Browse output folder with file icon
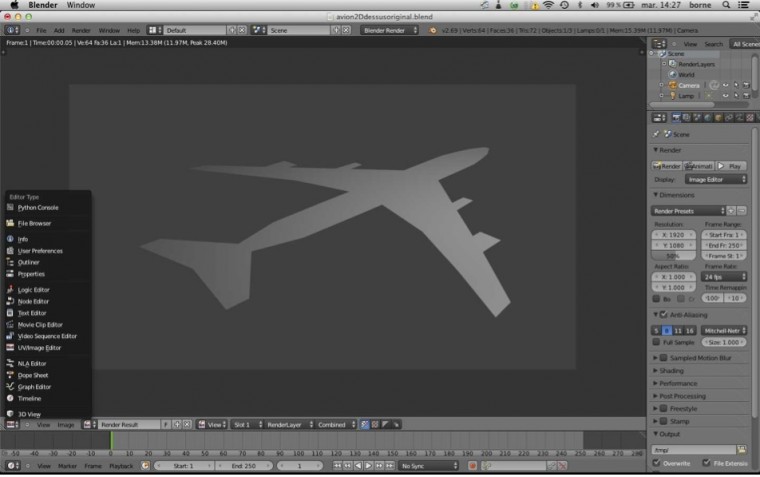Screen dimensions: 760x477 pos(741,450)
